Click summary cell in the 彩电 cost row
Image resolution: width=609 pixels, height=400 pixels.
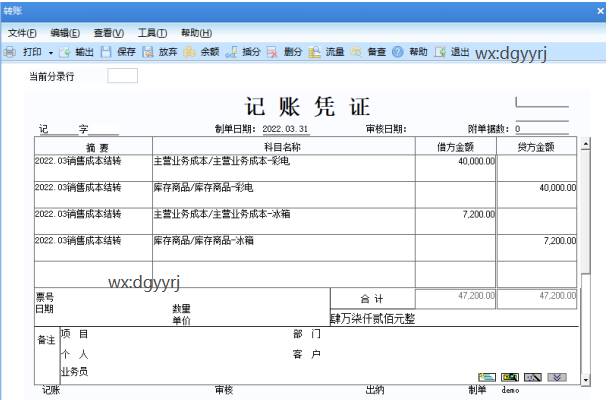tap(93, 168)
